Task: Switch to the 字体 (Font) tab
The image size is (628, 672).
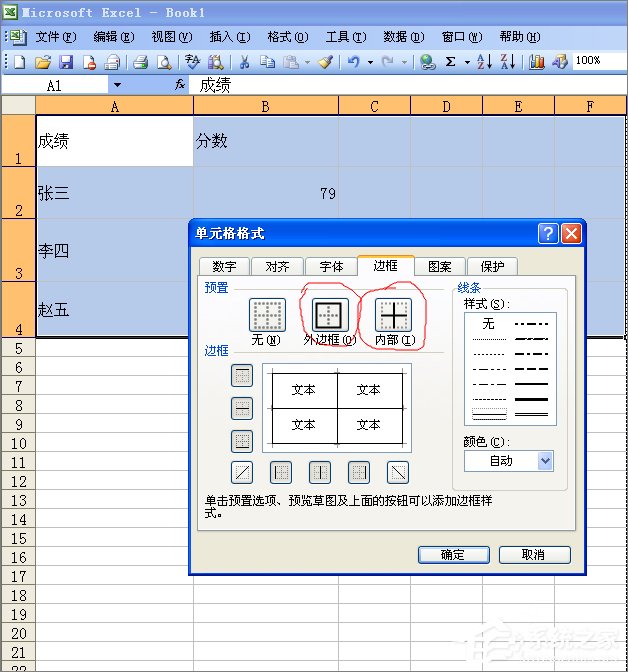Action: pos(331,267)
